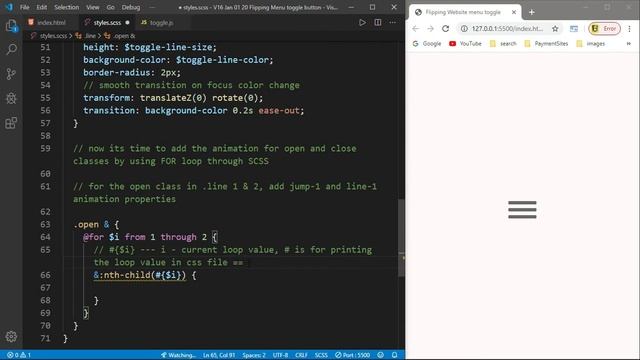Open the Selection menu

[x=67, y=7]
